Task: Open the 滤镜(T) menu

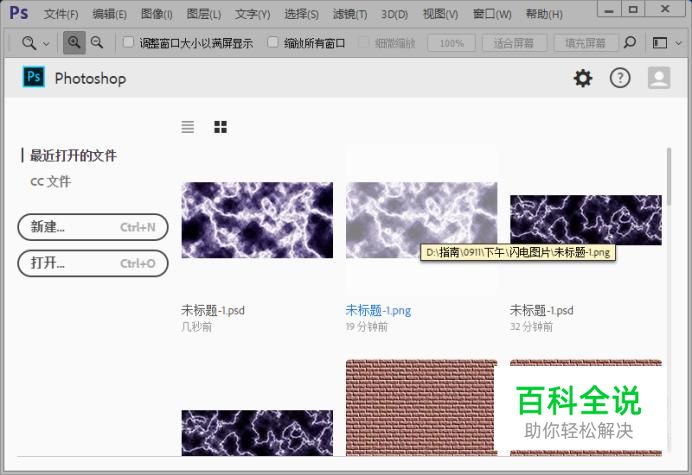Action: pos(350,14)
